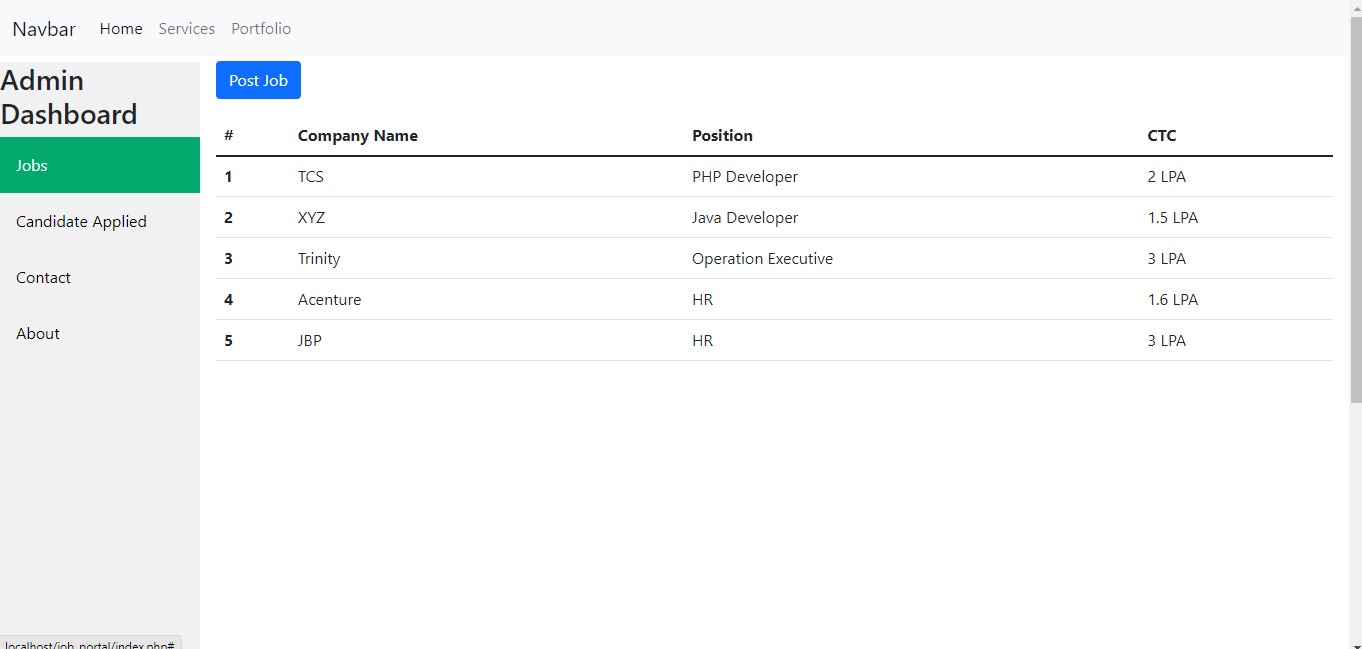Click the CTC column header
Image resolution: width=1362 pixels, height=649 pixels.
(x=1162, y=136)
